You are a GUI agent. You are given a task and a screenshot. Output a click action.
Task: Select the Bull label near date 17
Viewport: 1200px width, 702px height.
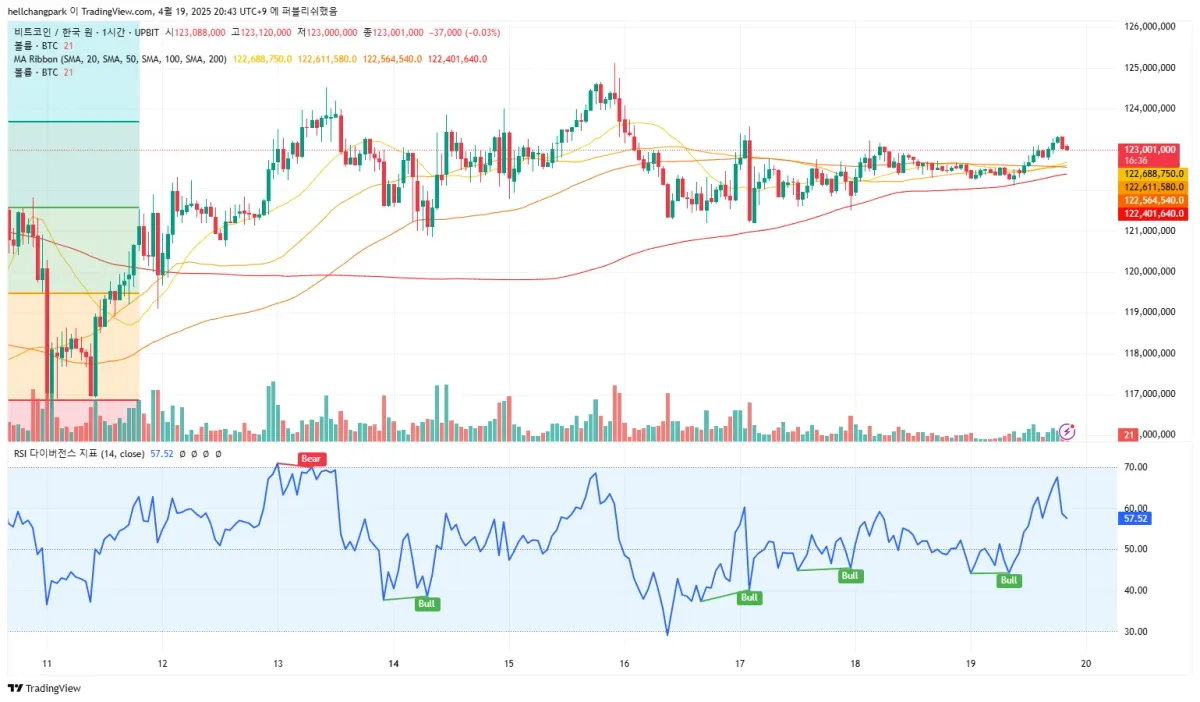click(x=749, y=597)
